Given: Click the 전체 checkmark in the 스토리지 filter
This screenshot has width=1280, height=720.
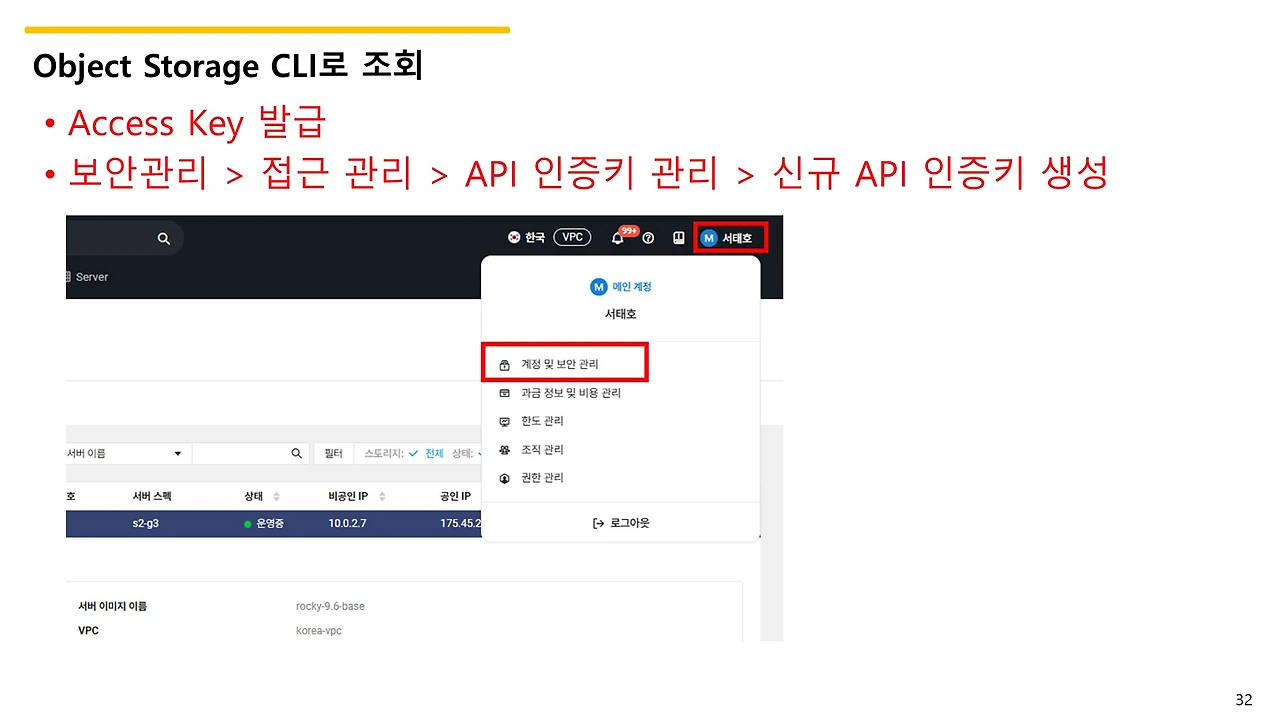Looking at the screenshot, I should click(414, 452).
